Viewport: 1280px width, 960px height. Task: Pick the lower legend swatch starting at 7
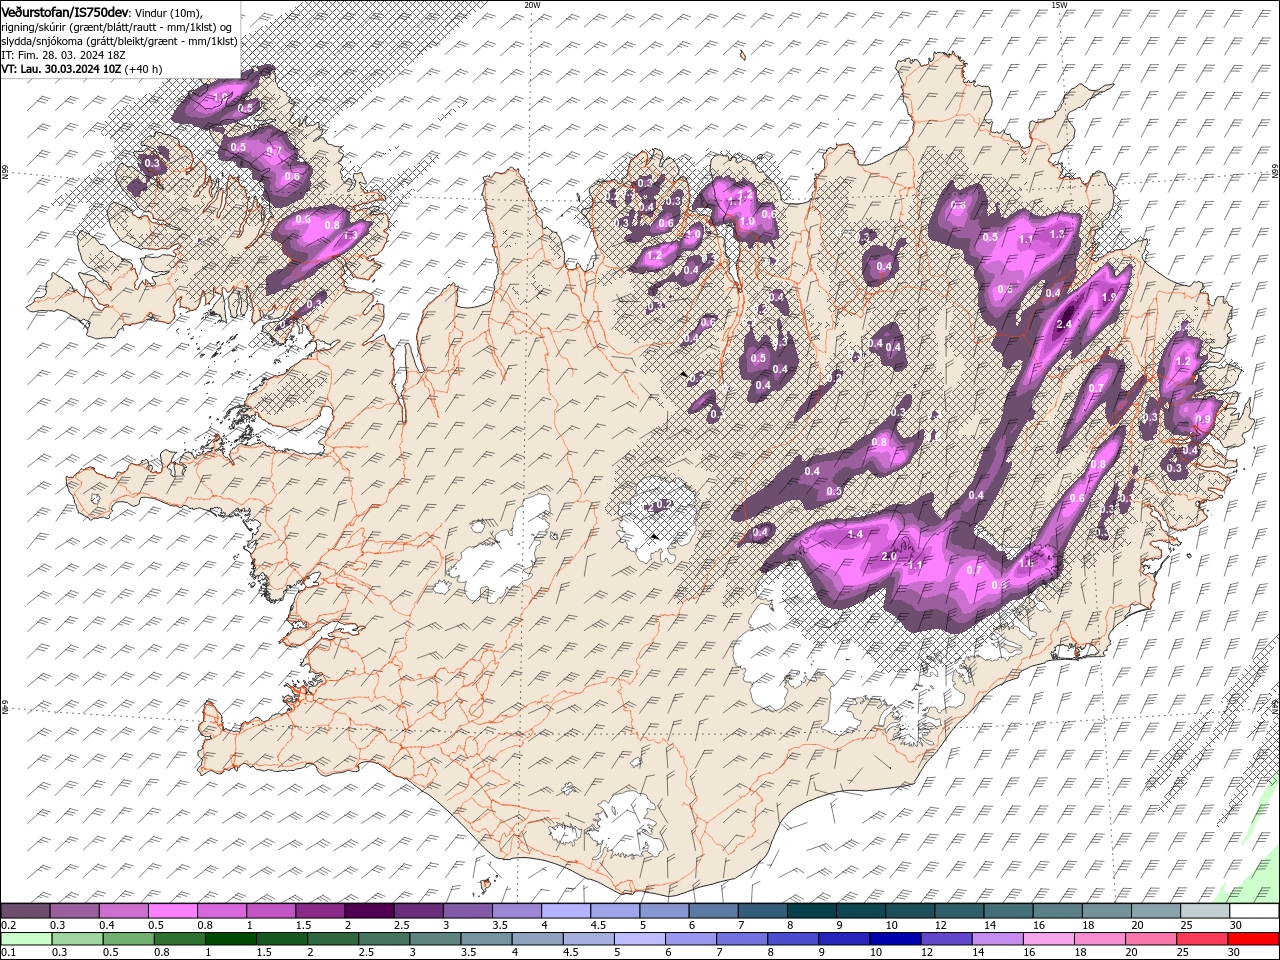[743, 938]
